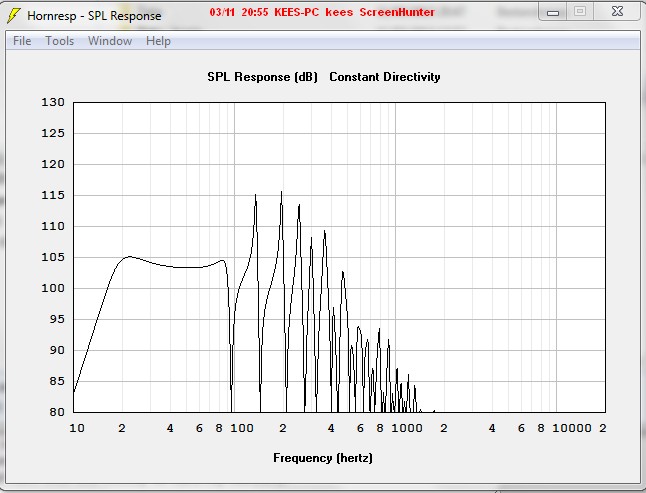
Task: Close the Hornresp SPL Response window
Action: point(617,12)
